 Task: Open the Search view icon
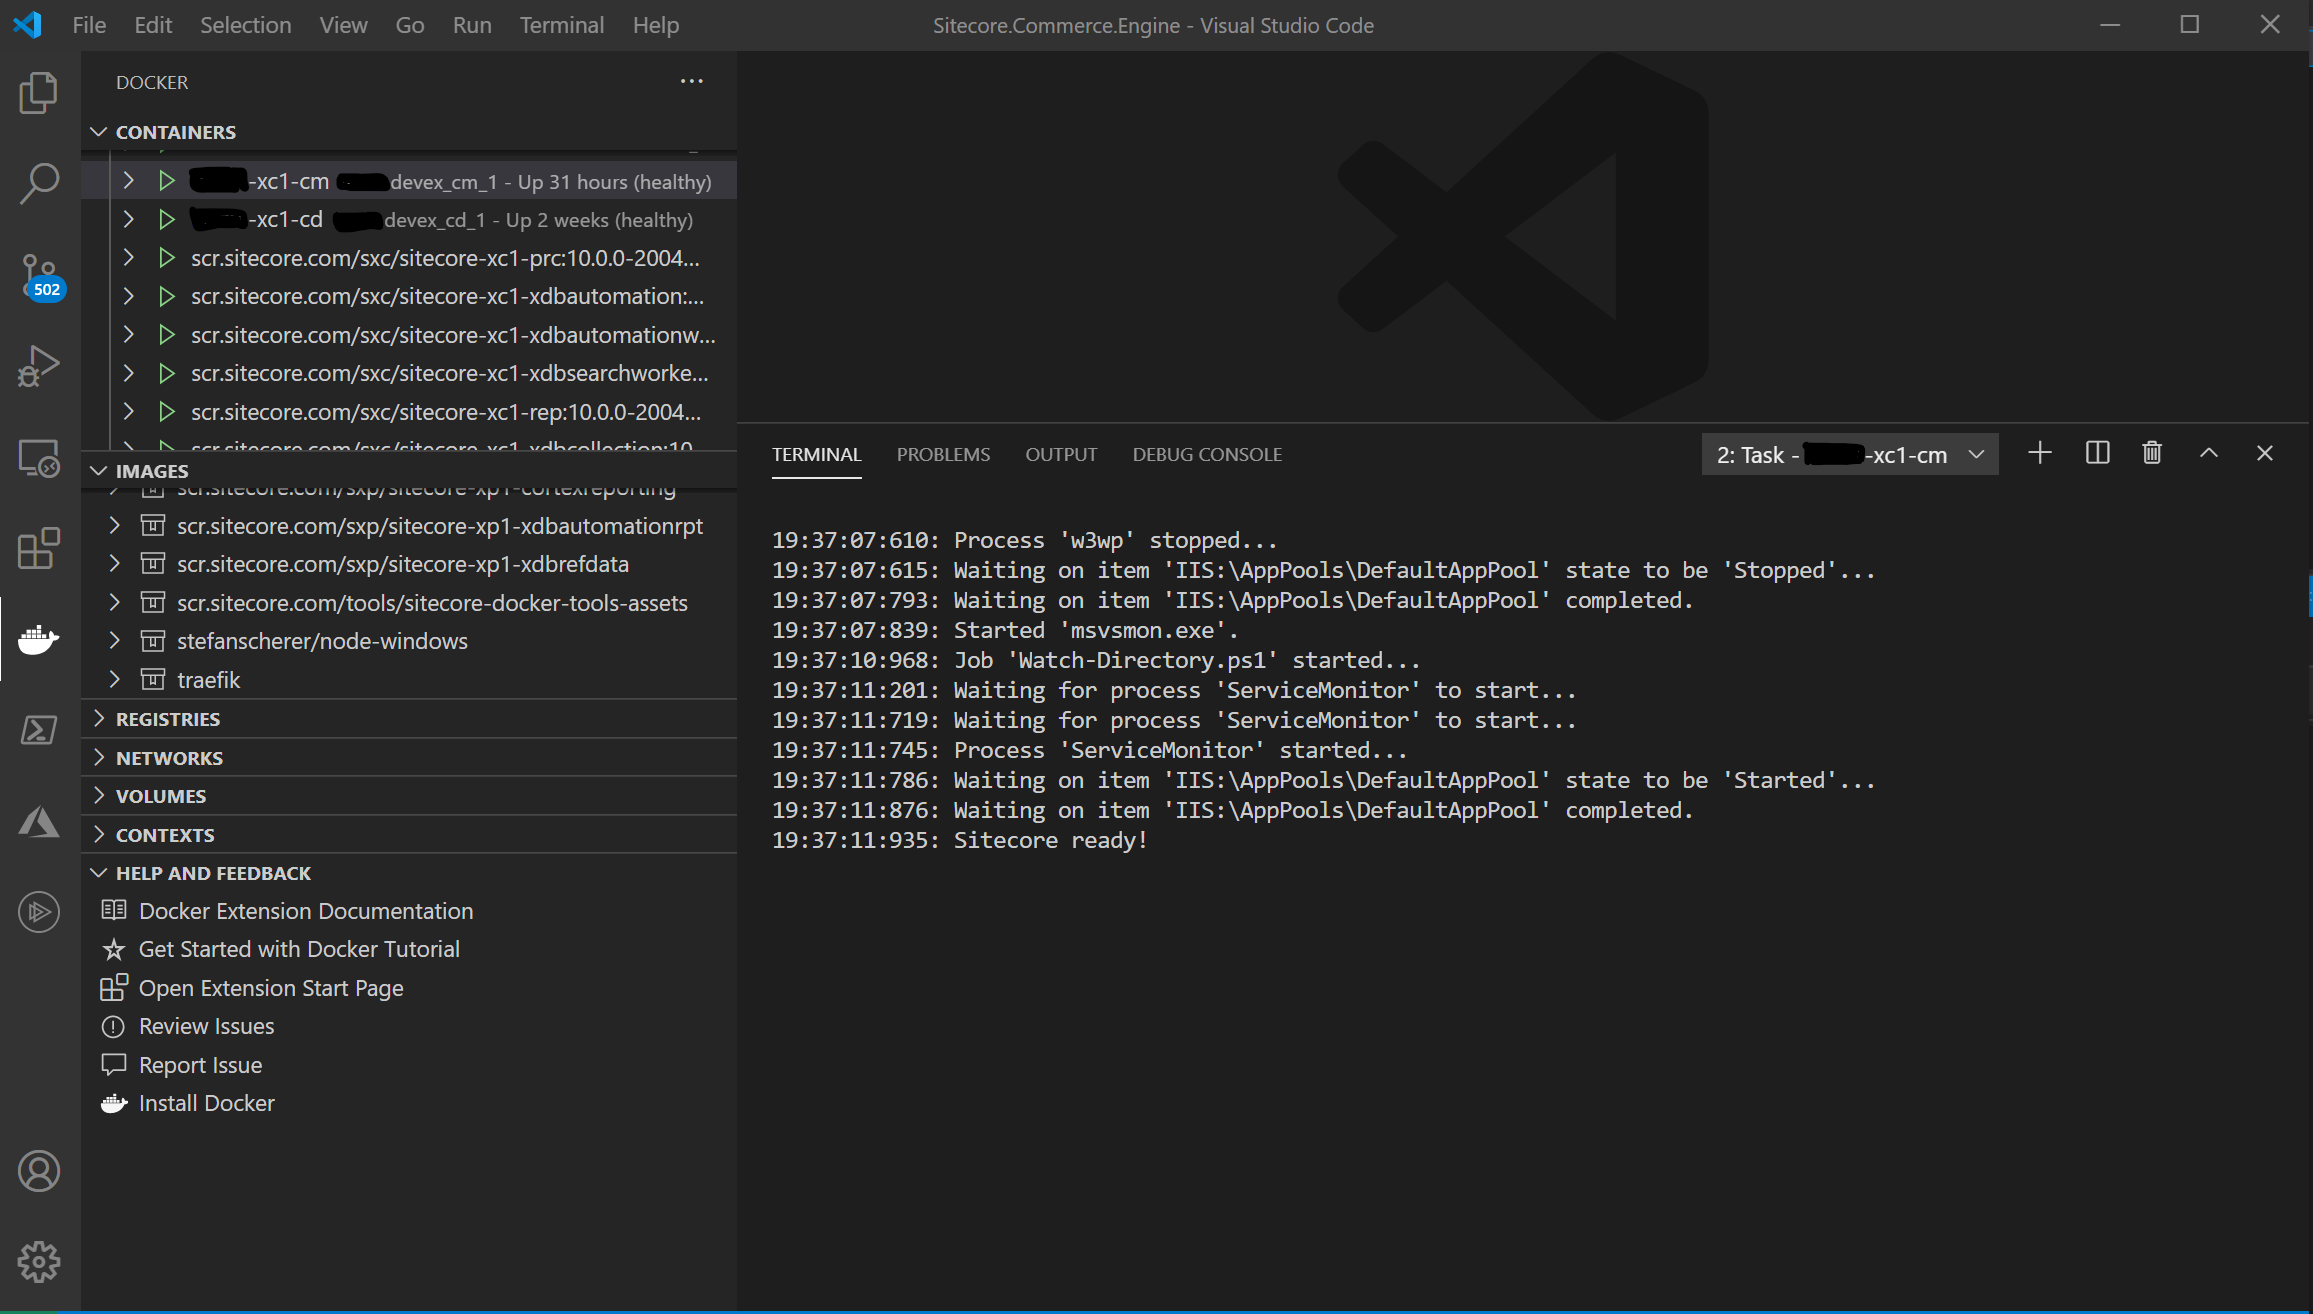point(39,184)
